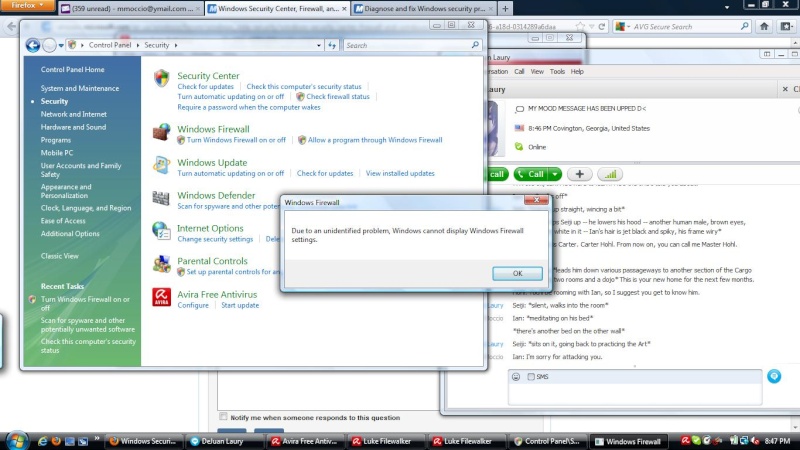This screenshot has height=450, width=800.
Task: Open the Skype Call menu
Action: point(519,71)
